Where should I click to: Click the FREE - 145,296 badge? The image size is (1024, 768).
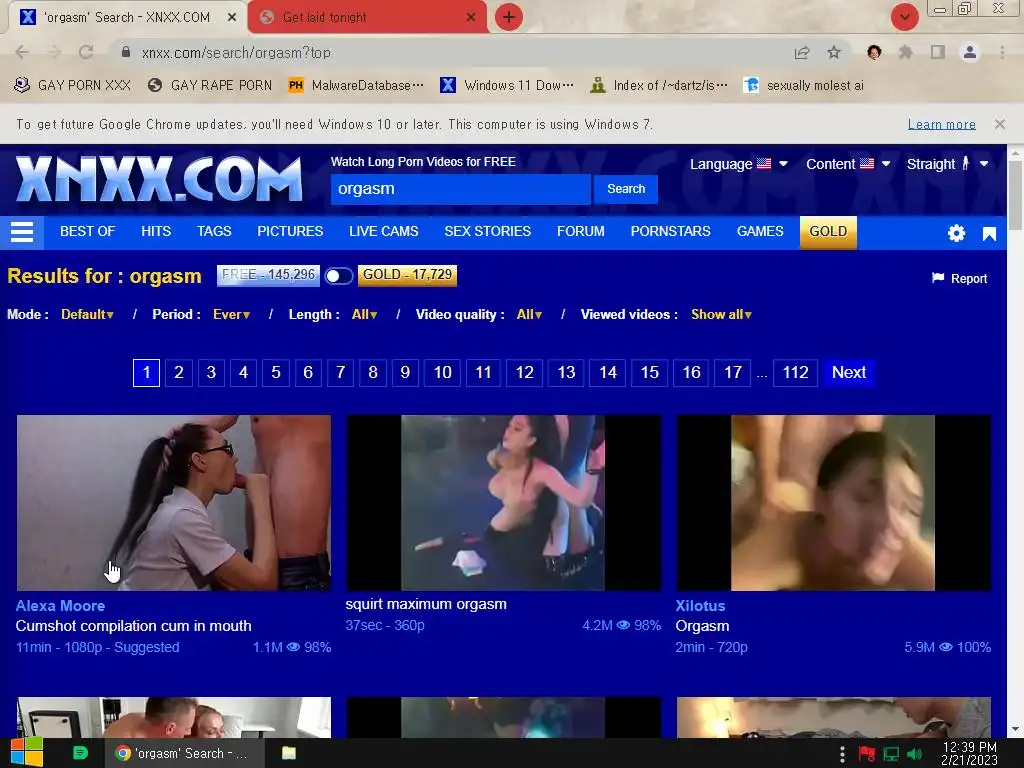click(268, 275)
